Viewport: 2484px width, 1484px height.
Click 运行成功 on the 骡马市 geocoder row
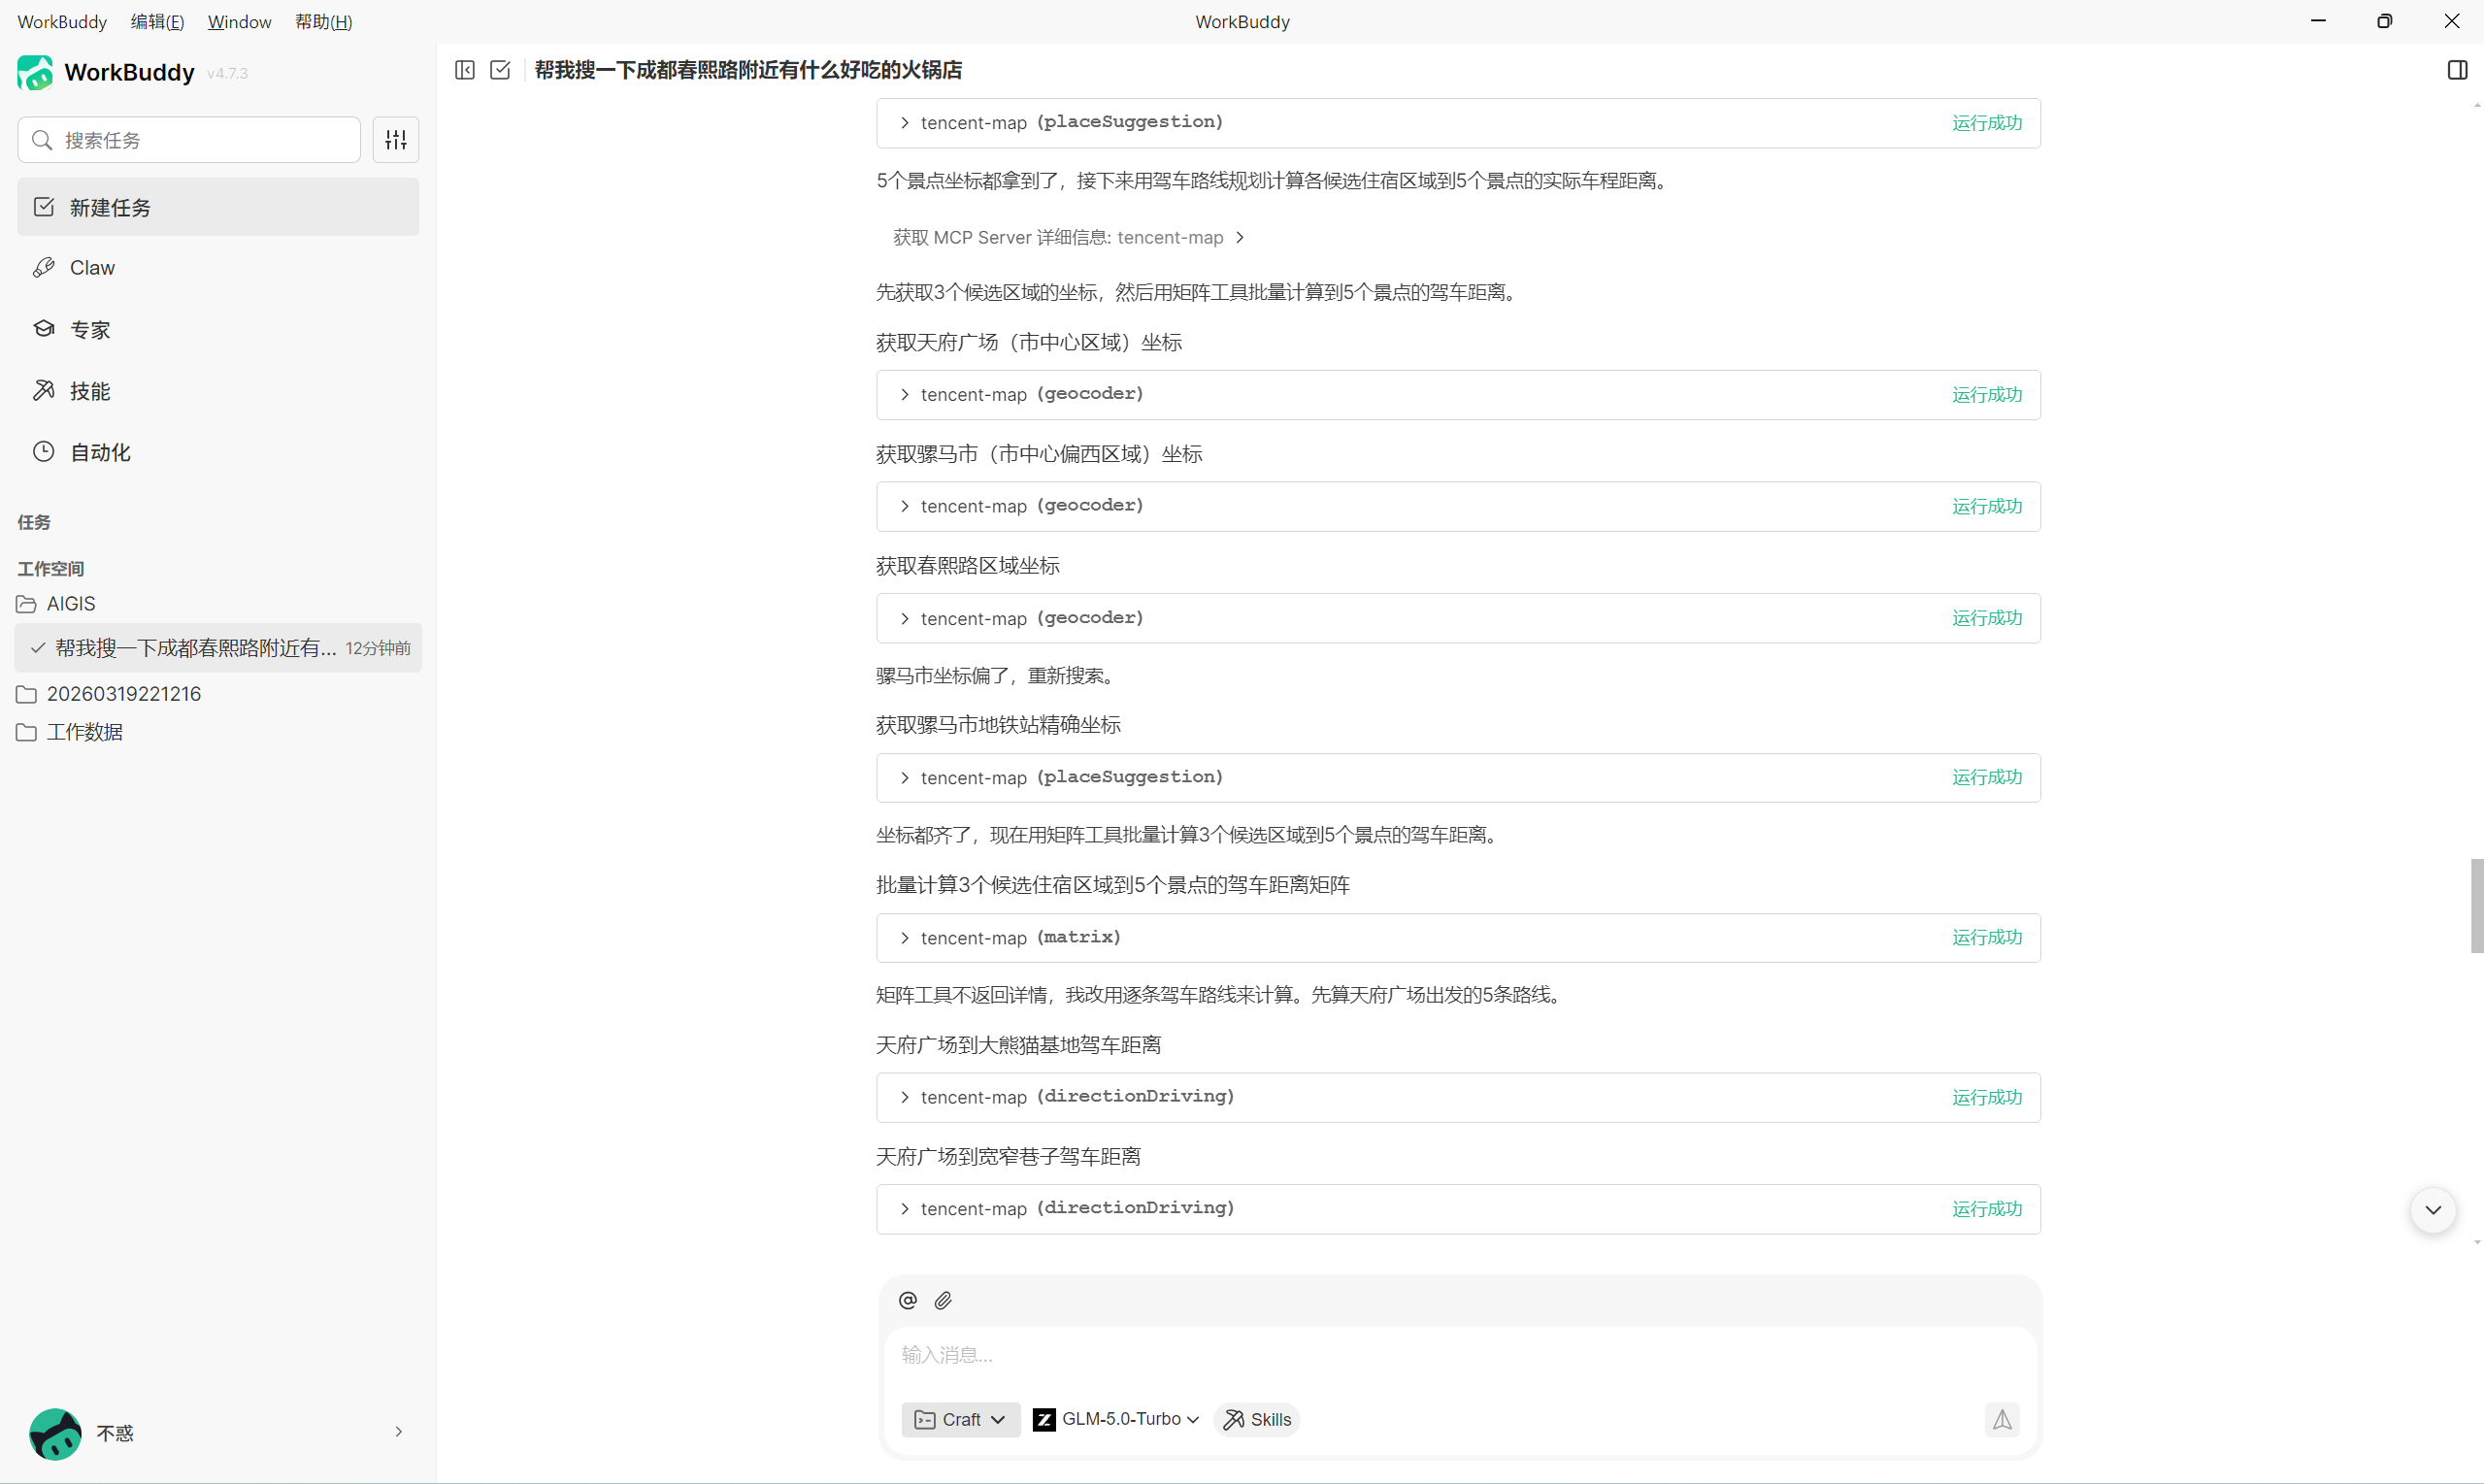[1987, 507]
